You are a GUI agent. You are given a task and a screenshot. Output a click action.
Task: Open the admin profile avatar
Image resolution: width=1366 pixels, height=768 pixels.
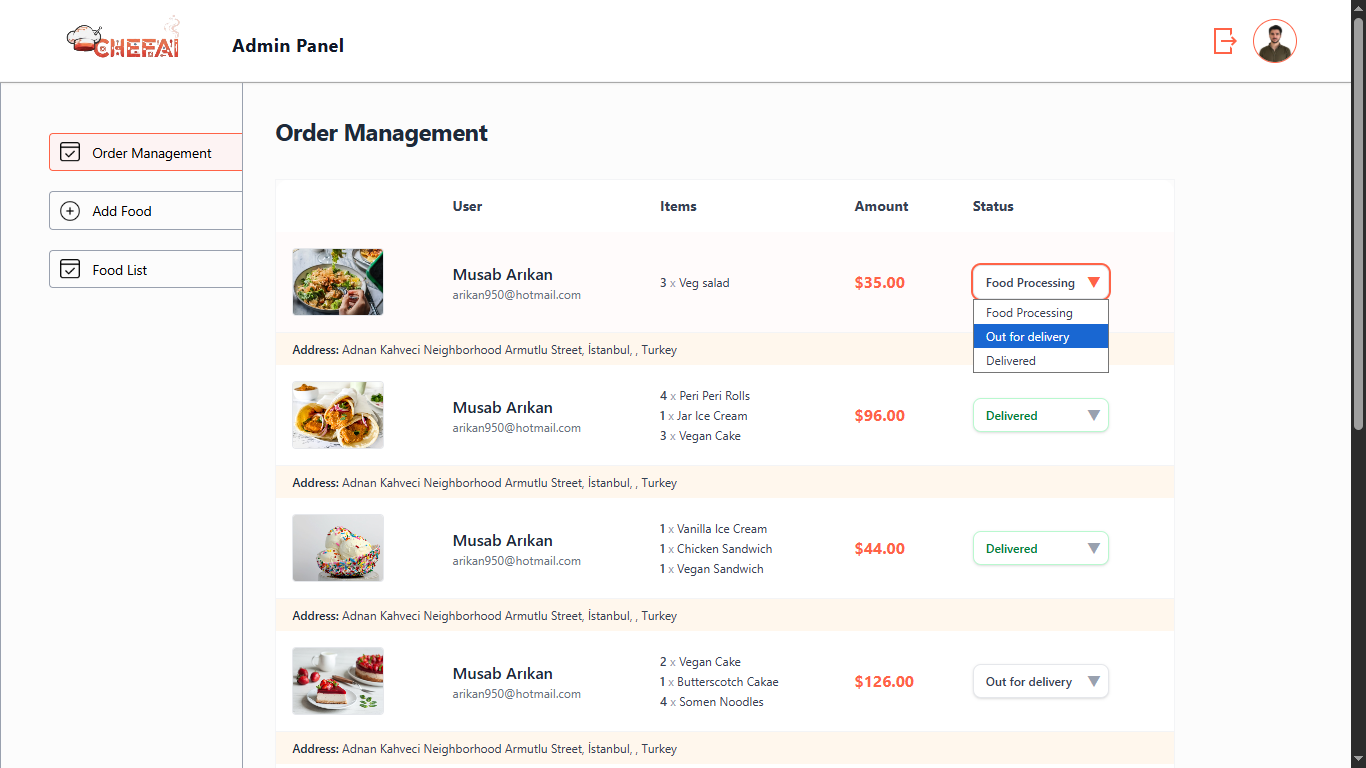[1274, 41]
